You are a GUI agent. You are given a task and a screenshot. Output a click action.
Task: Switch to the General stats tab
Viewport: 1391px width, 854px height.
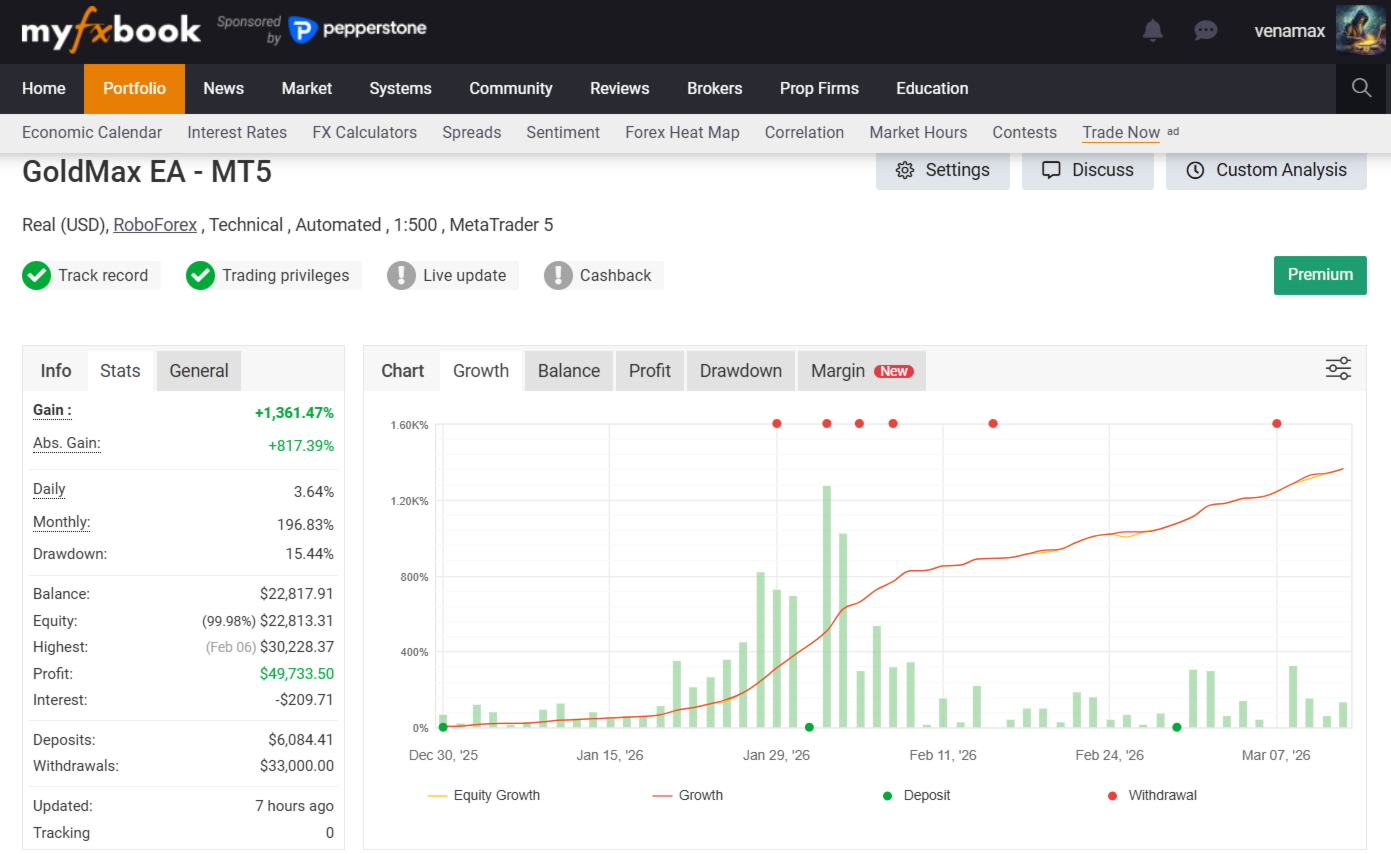click(x=199, y=371)
